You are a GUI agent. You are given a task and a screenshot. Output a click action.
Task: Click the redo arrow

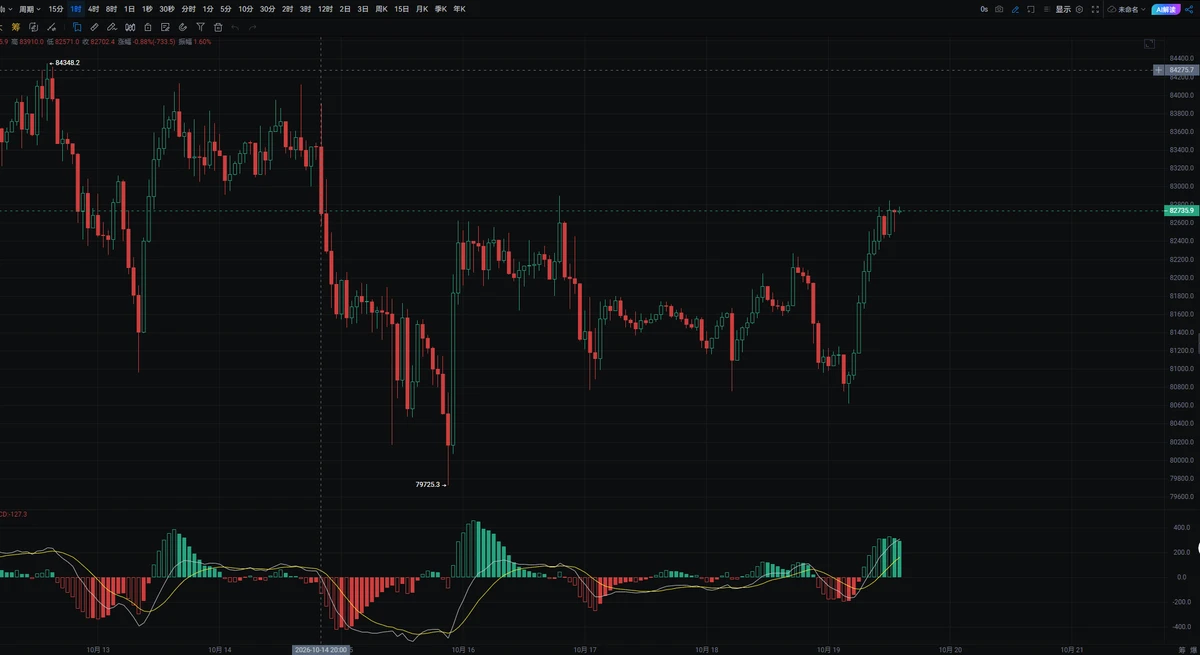252,27
